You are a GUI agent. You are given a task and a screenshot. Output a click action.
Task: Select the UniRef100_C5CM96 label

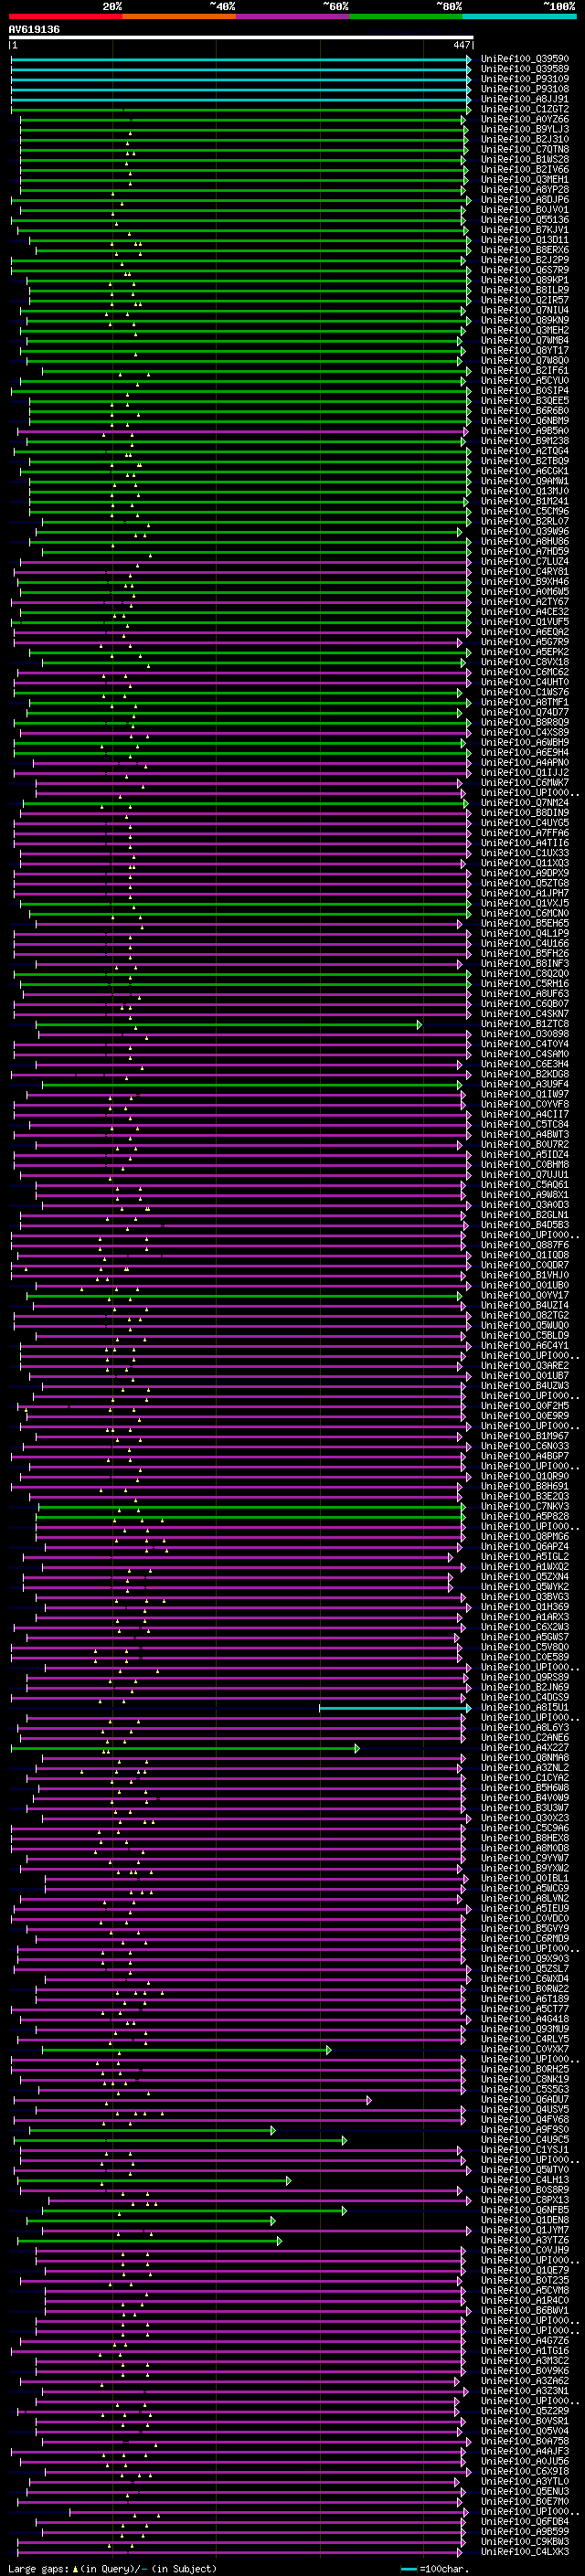[x=525, y=511]
